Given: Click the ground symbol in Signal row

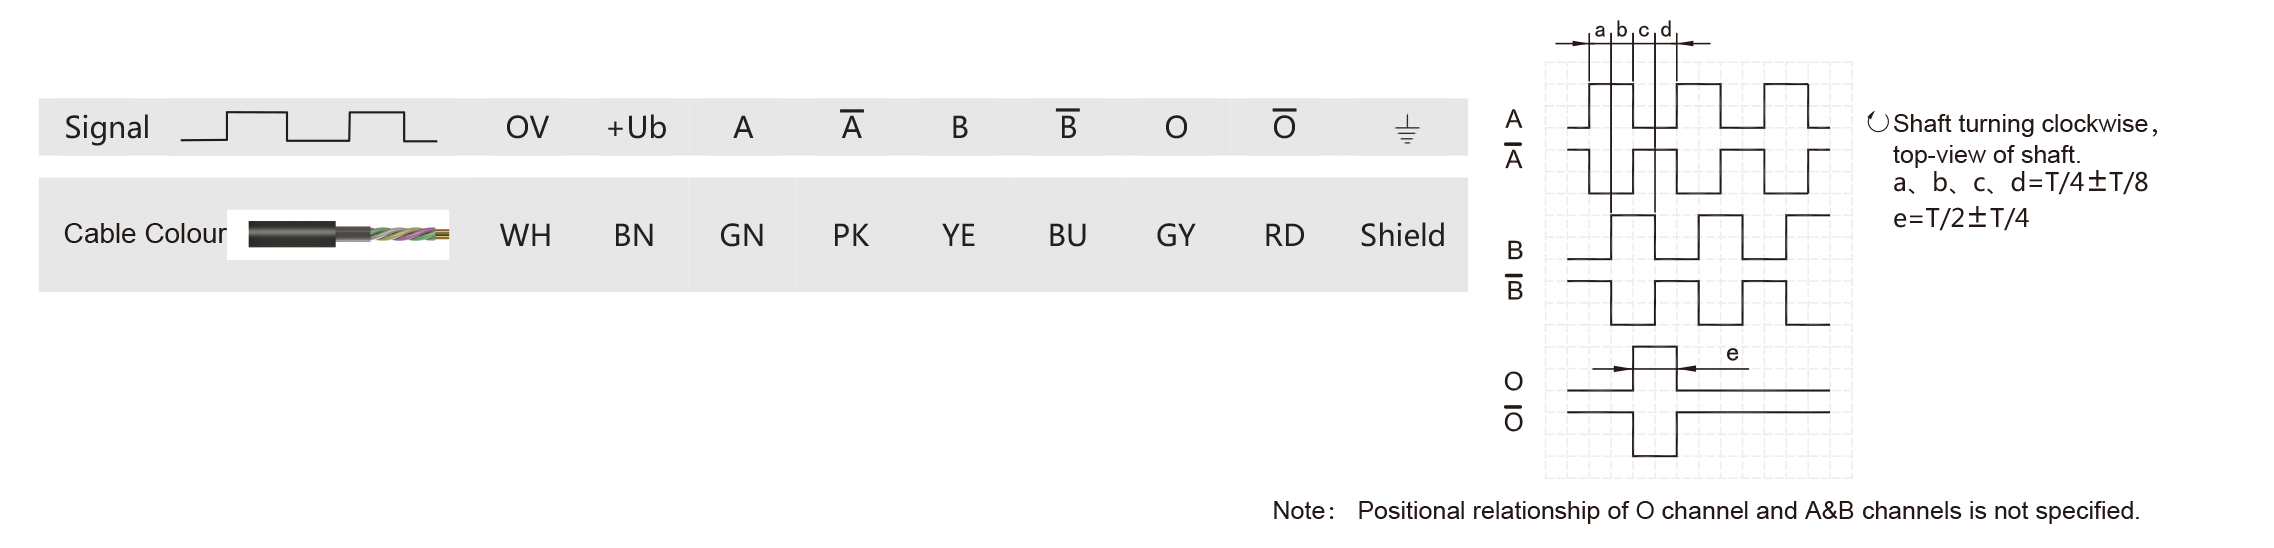Looking at the screenshot, I should [x=1406, y=130].
